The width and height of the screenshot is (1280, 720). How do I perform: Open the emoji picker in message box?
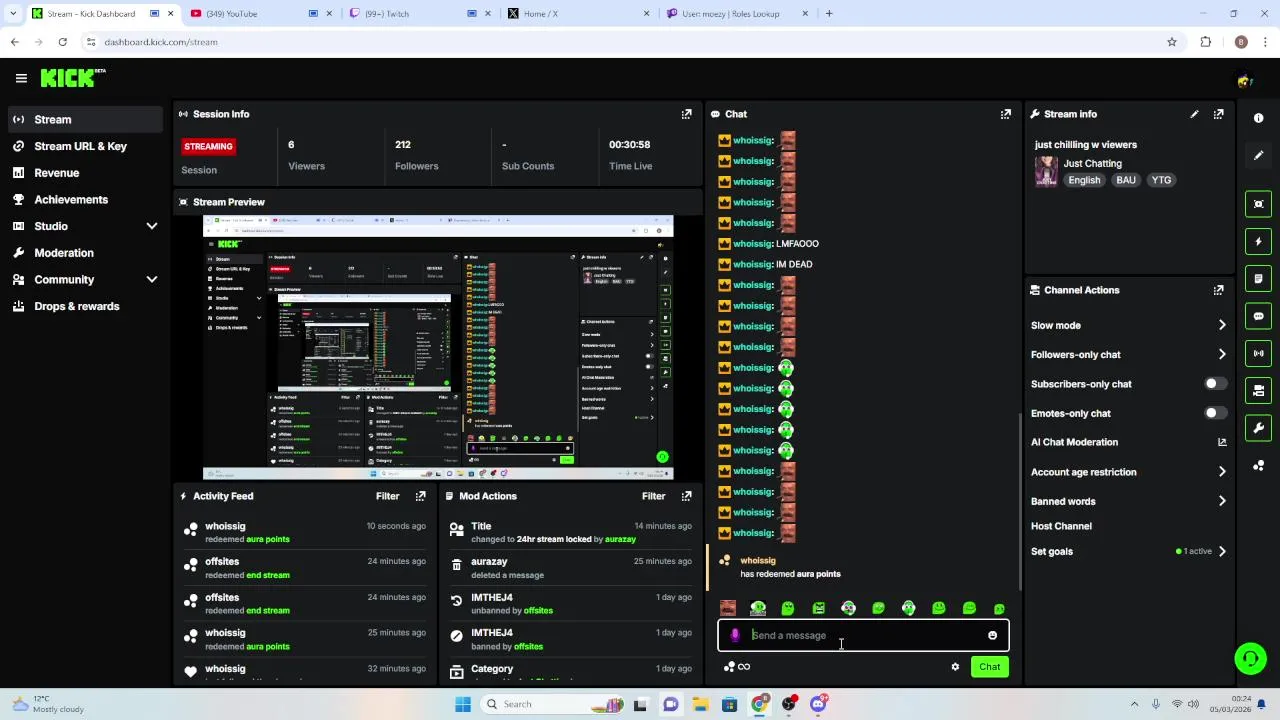tap(992, 635)
